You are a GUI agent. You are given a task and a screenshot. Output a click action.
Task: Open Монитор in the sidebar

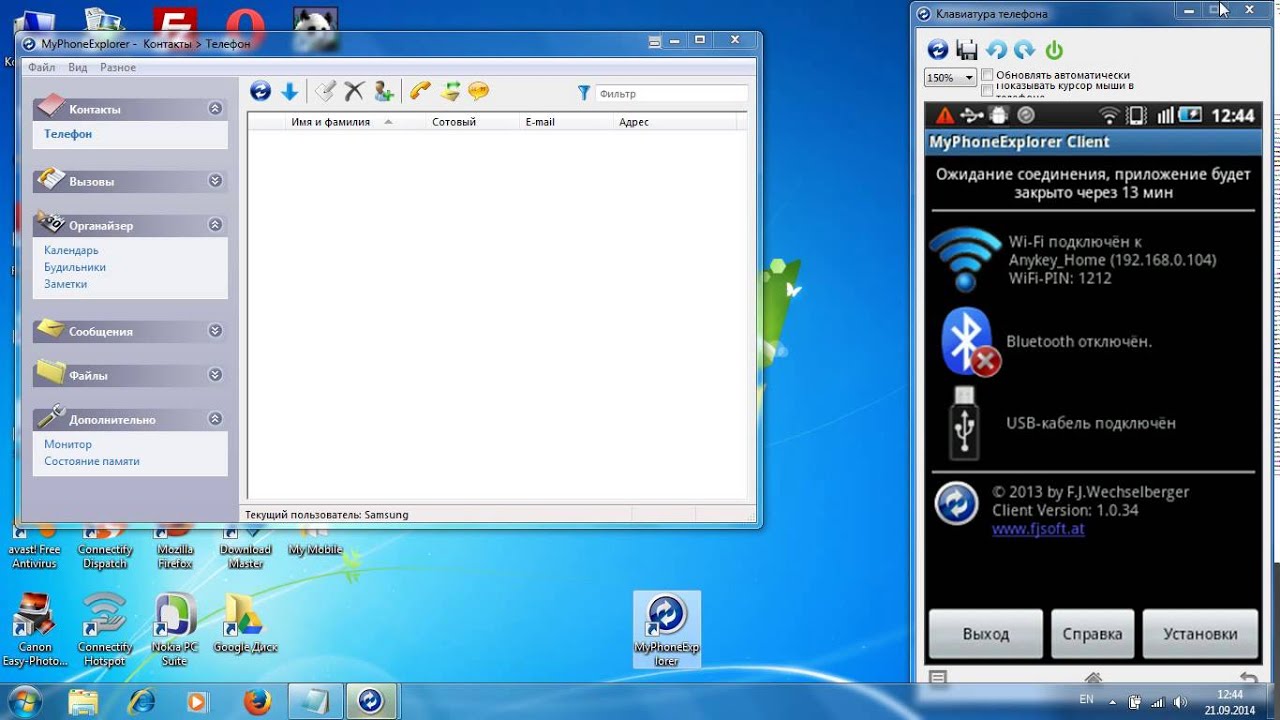pos(68,444)
